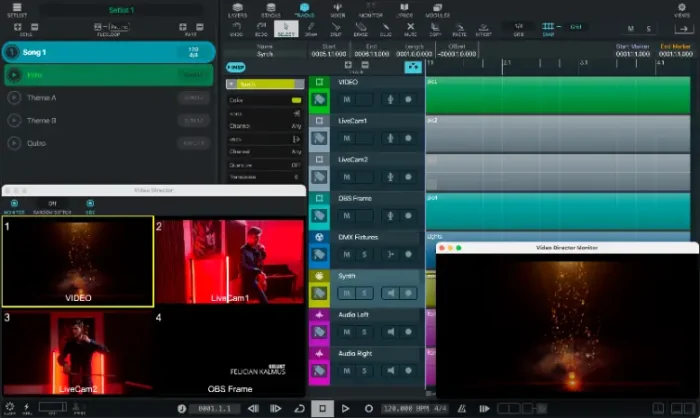Mute the Synth track
700x418 pixels.
point(347,293)
